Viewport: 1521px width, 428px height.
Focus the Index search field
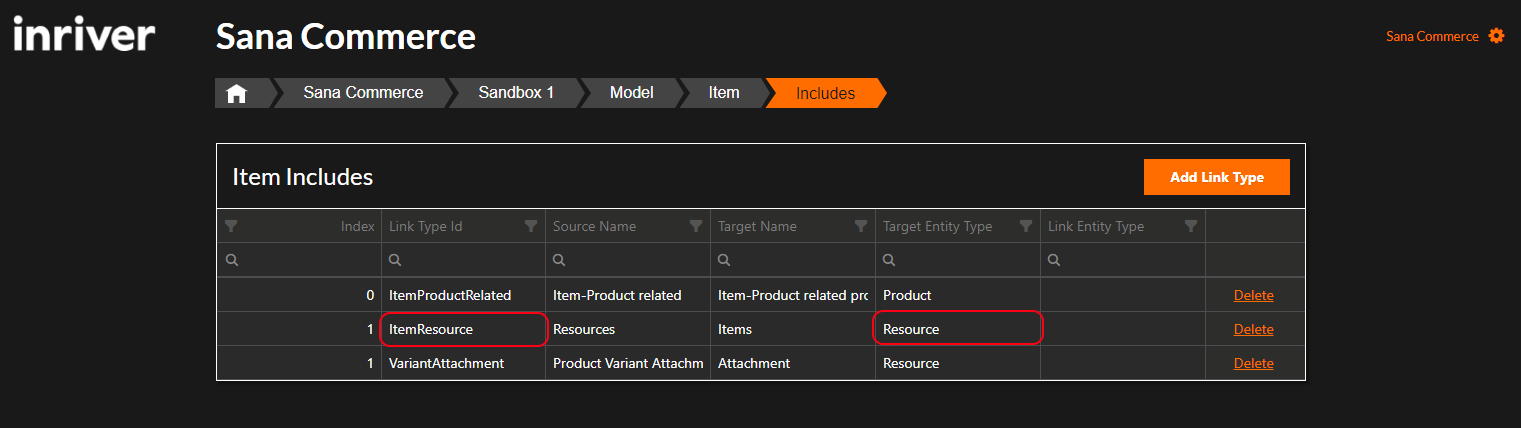[299, 260]
